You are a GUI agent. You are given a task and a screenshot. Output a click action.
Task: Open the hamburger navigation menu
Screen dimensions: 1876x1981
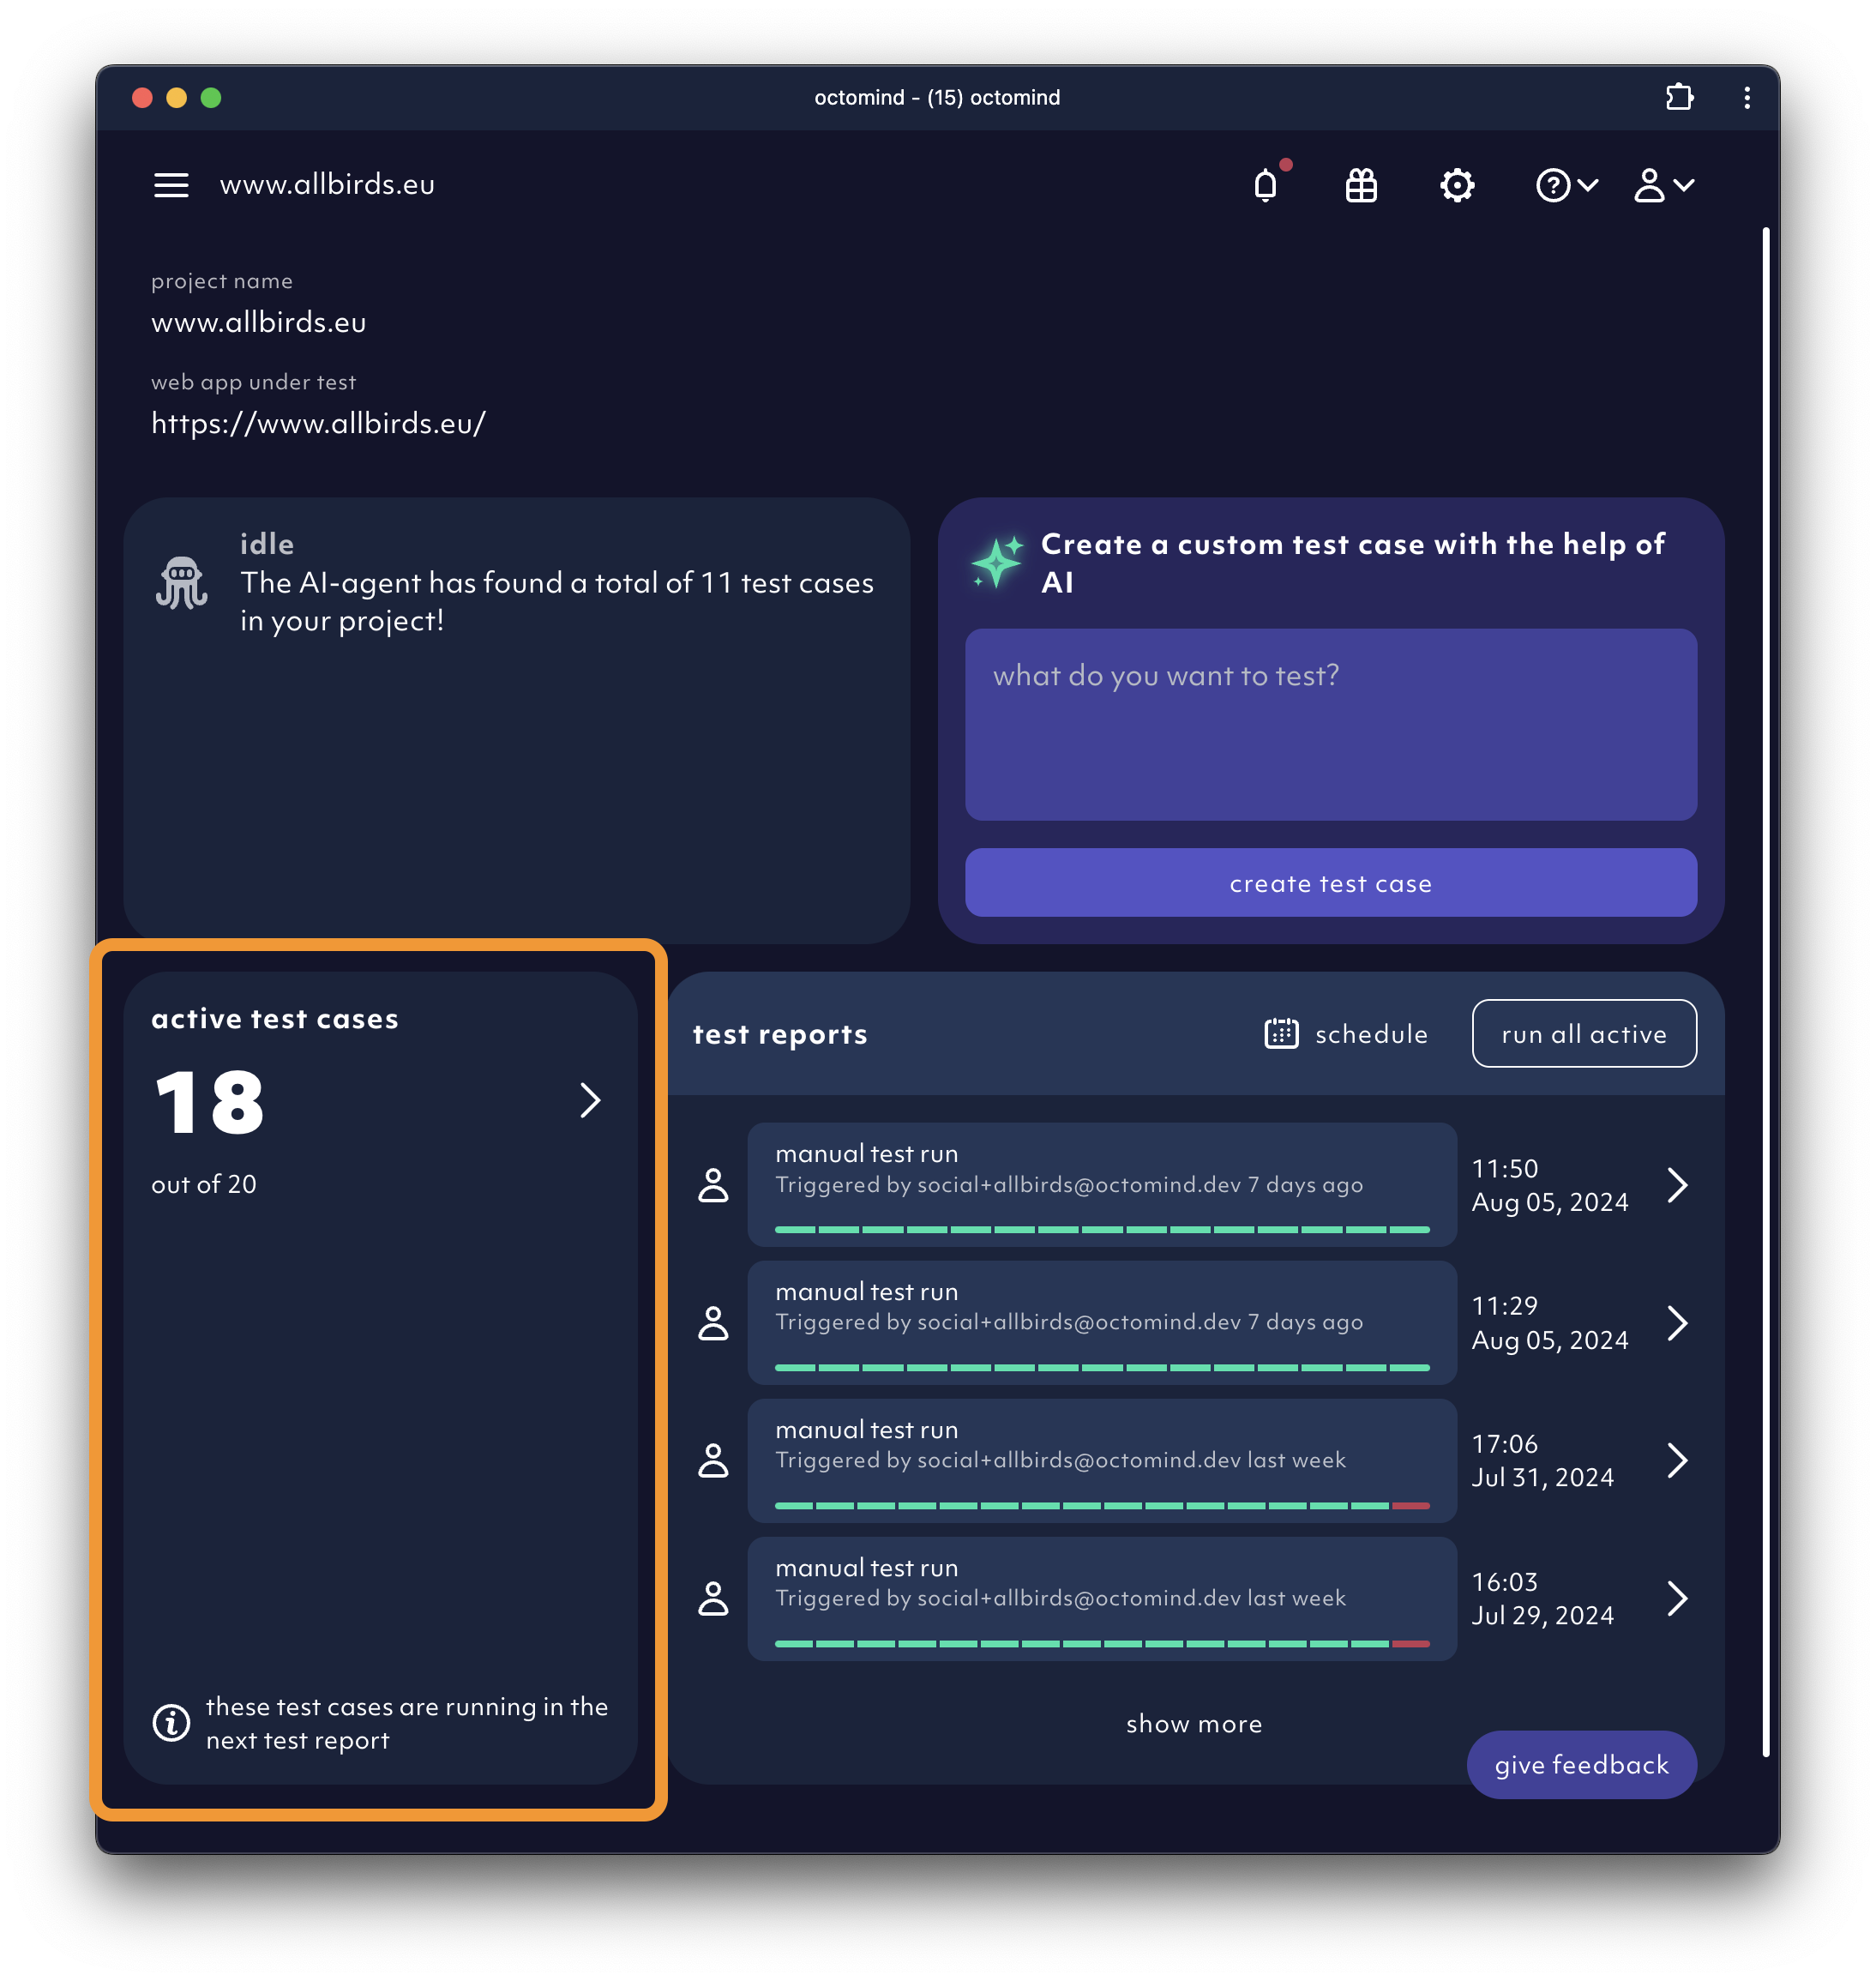click(171, 185)
